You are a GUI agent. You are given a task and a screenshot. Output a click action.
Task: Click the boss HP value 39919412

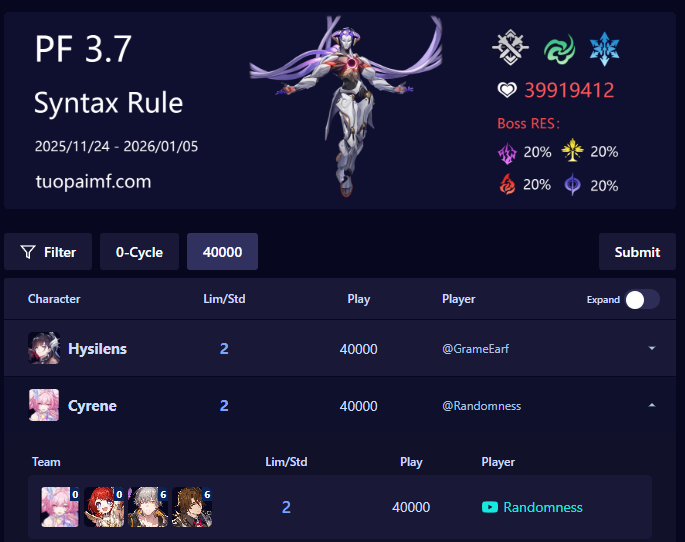point(569,90)
